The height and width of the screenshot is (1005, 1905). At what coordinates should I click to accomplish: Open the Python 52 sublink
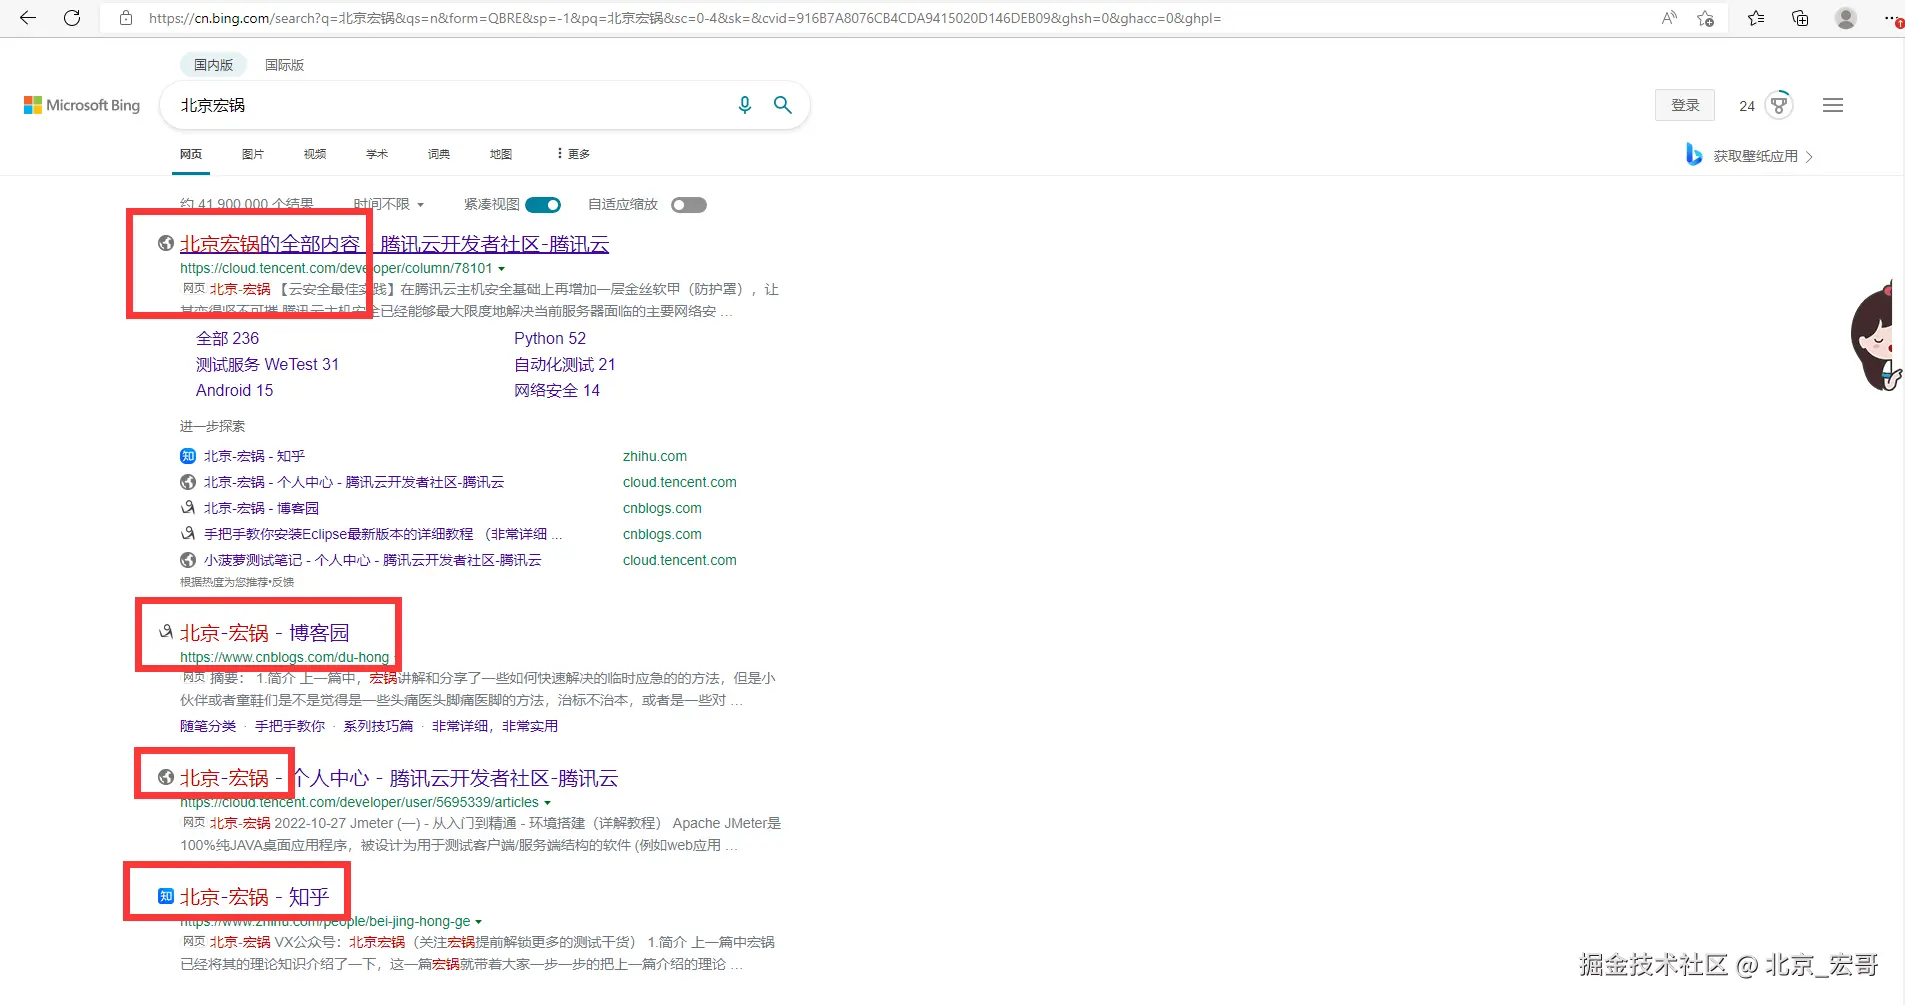click(550, 338)
